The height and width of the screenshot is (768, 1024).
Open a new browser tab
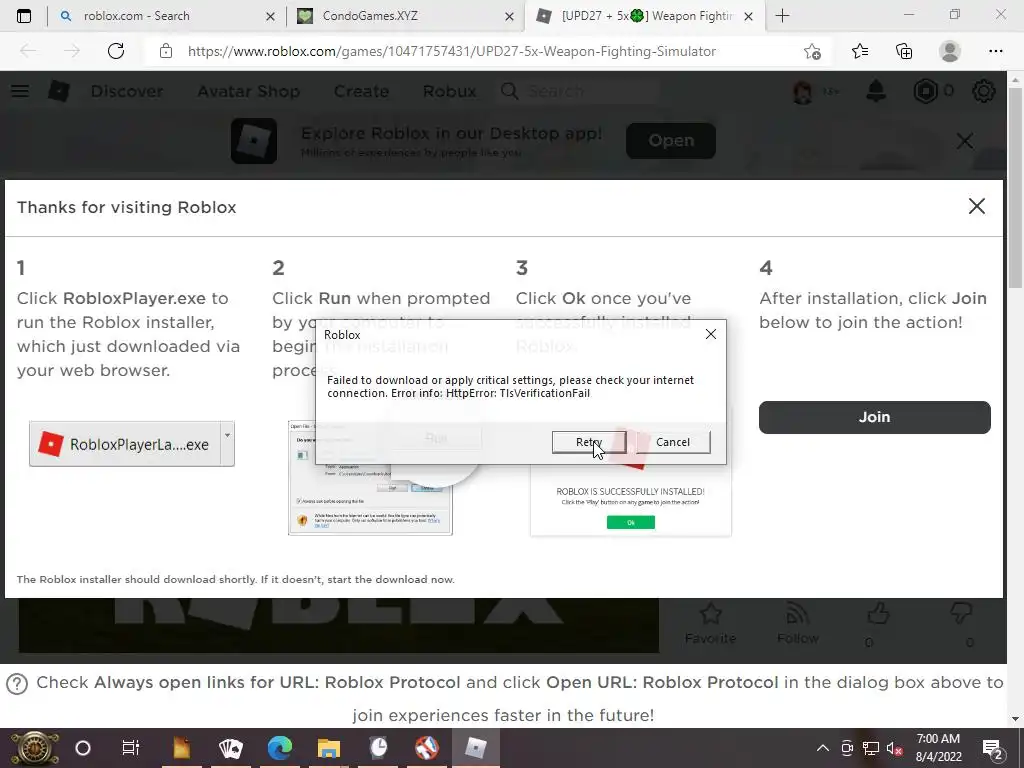[782, 16]
